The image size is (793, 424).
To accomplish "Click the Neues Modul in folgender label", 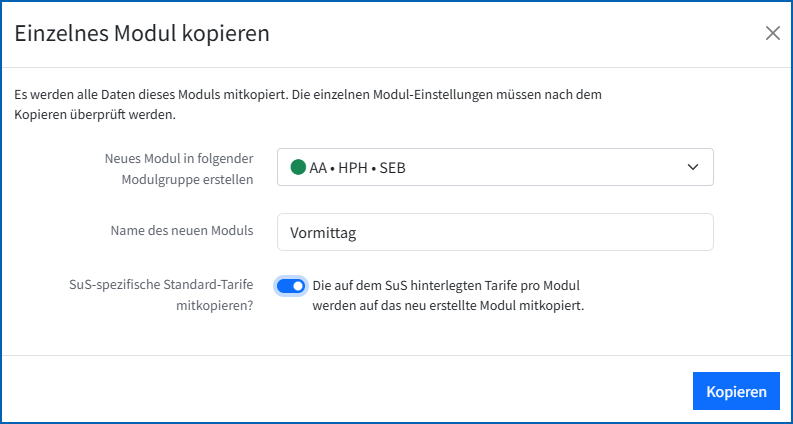I will (x=178, y=158).
